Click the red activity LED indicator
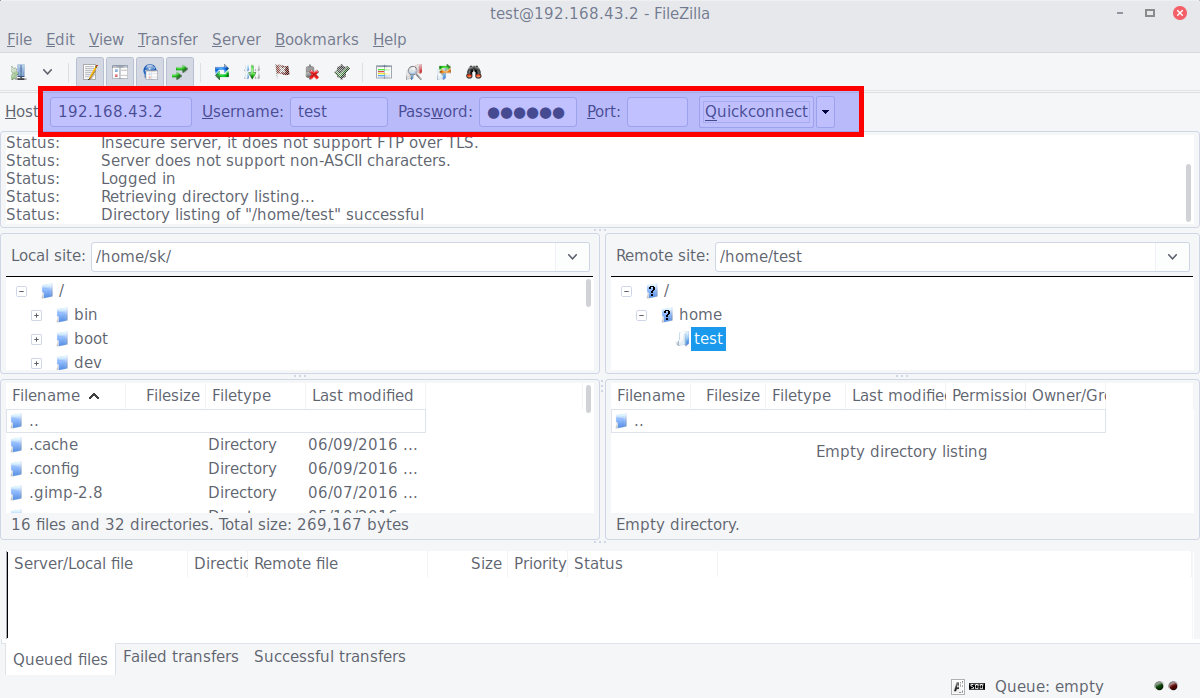1200x698 pixels. point(1173,687)
